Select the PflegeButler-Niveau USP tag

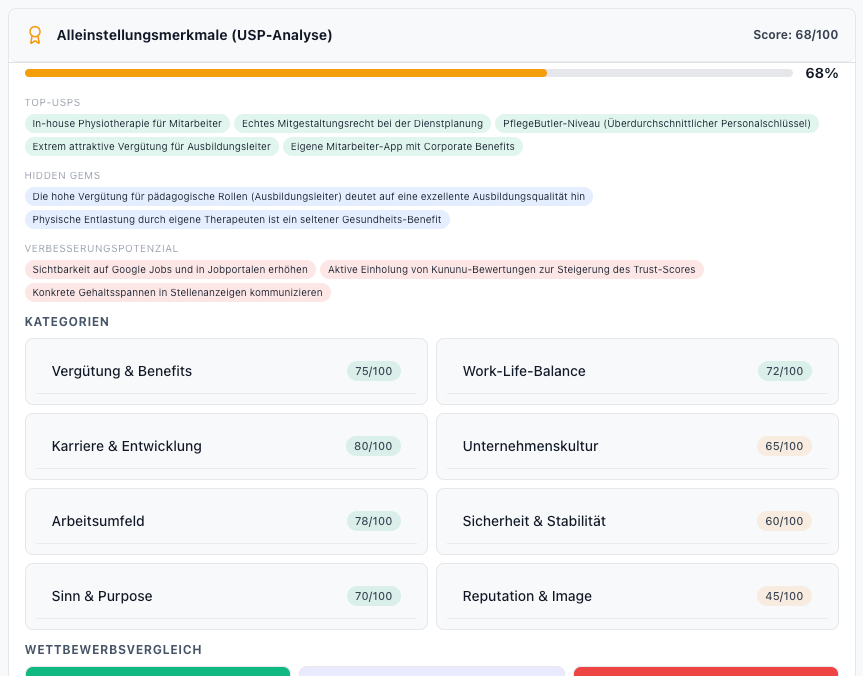click(657, 123)
